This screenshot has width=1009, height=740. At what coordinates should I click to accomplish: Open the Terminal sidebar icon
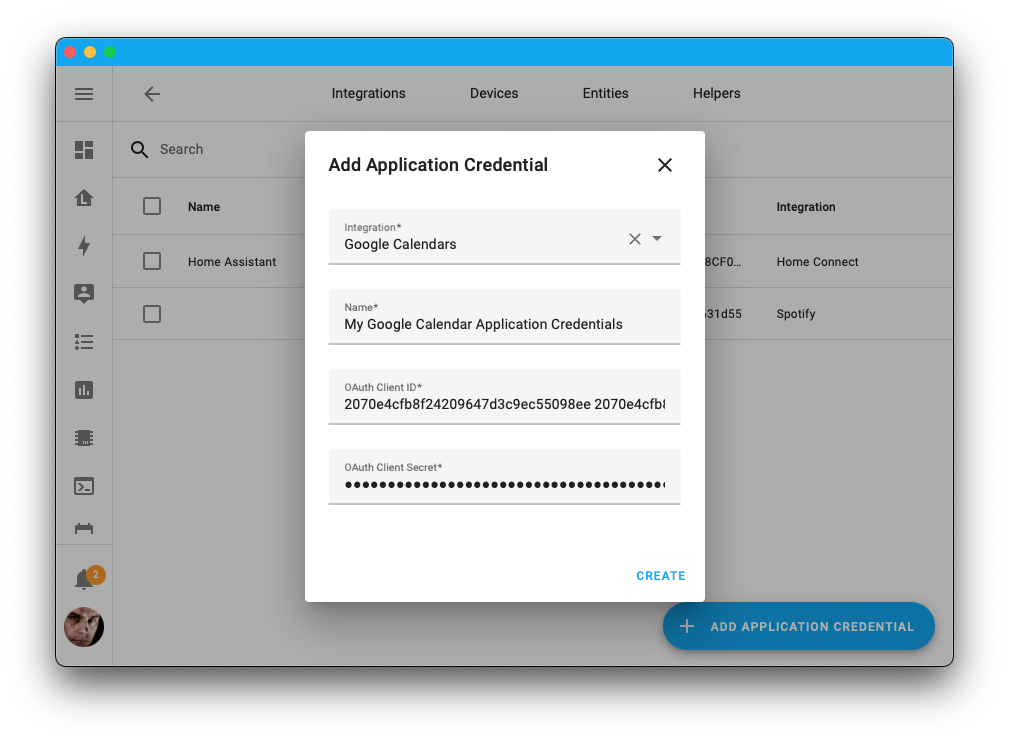click(84, 486)
